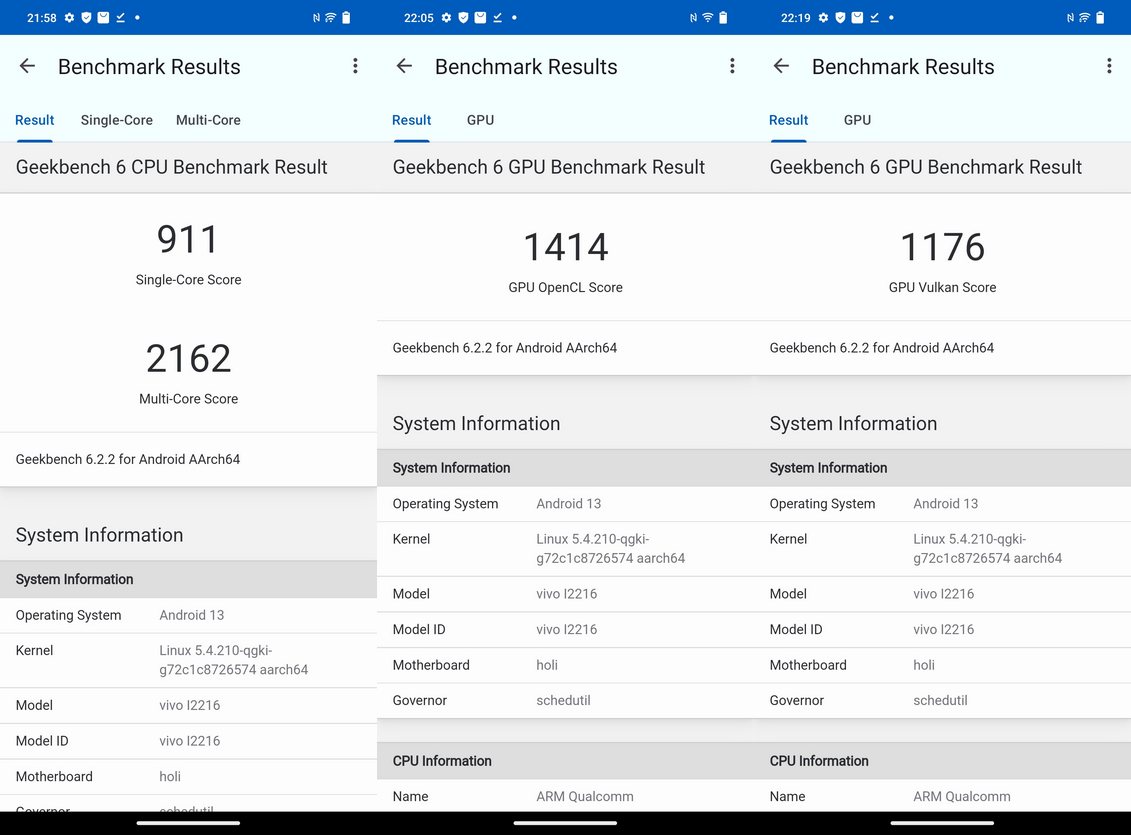Open GPU tab on OpenCL screen
This screenshot has height=835, width=1131.
point(480,120)
